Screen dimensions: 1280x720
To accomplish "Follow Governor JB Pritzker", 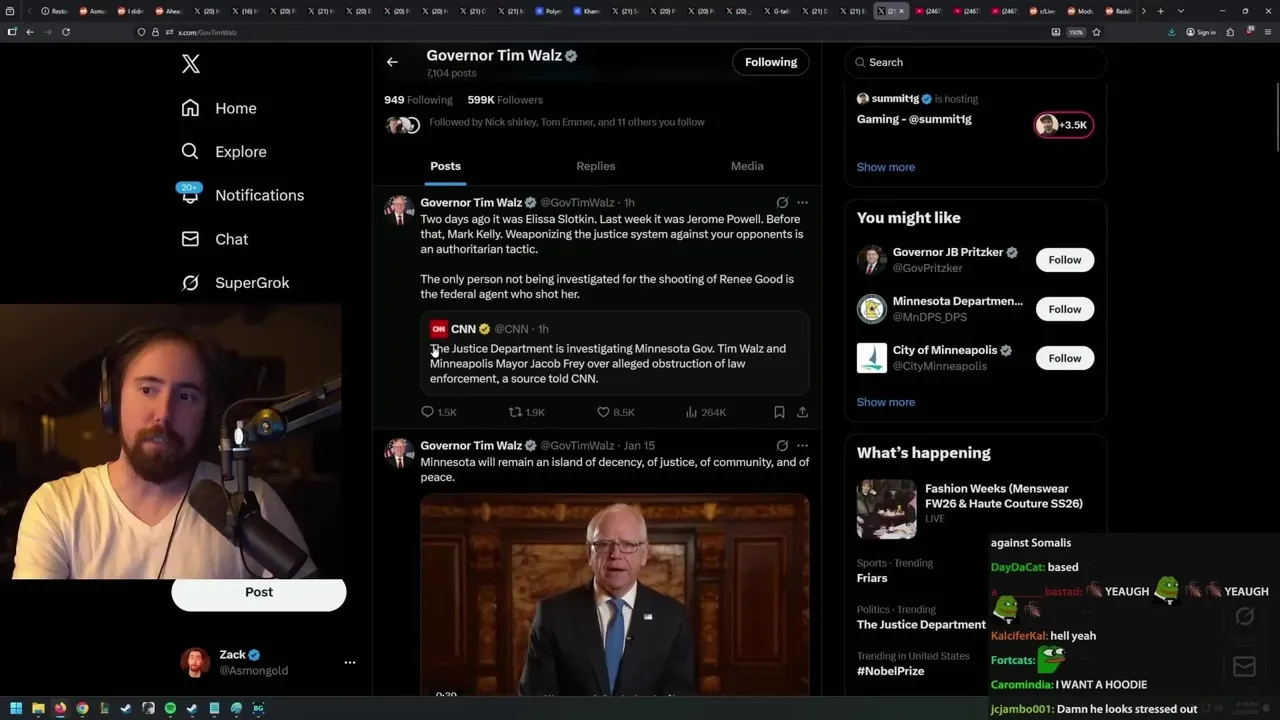I will 1065,260.
